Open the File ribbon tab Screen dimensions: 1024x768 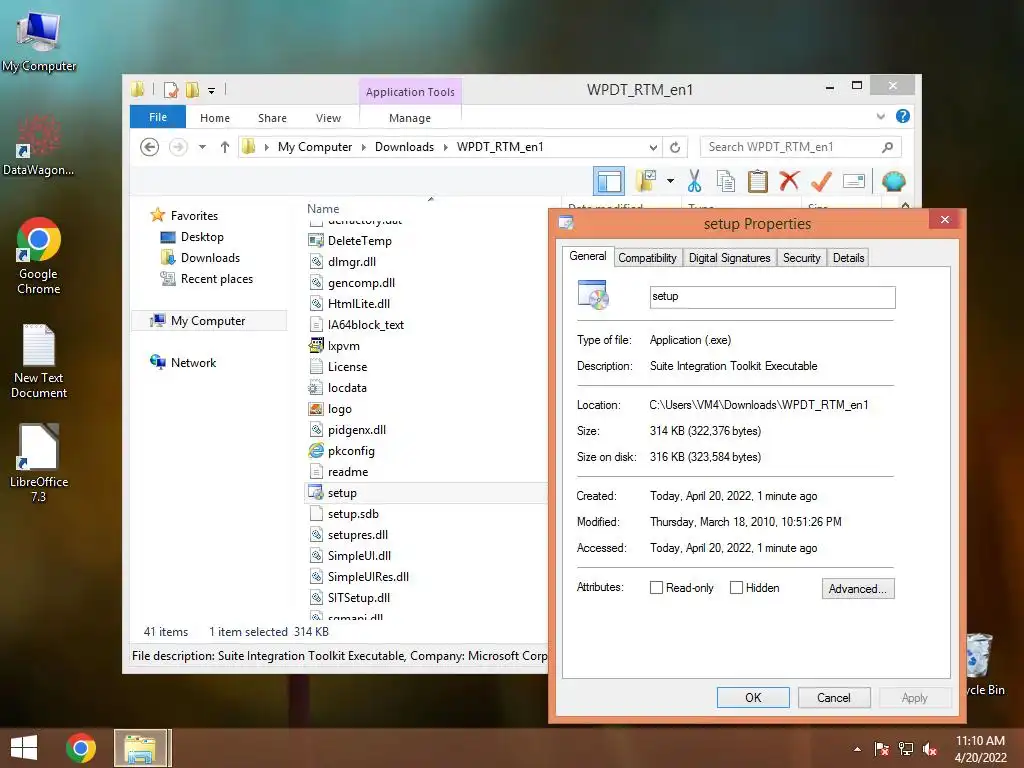click(158, 117)
